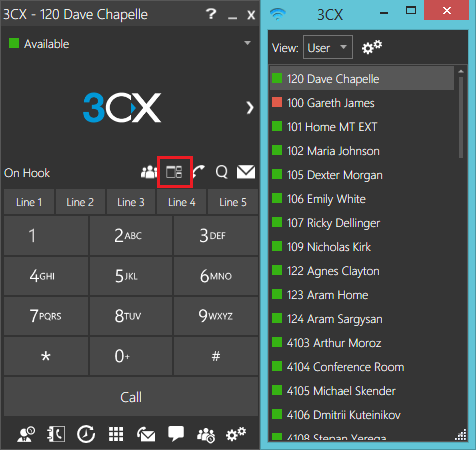This screenshot has height=450, width=476.
Task: Select 122 Agnes Clayton entry
Action: coord(362,271)
